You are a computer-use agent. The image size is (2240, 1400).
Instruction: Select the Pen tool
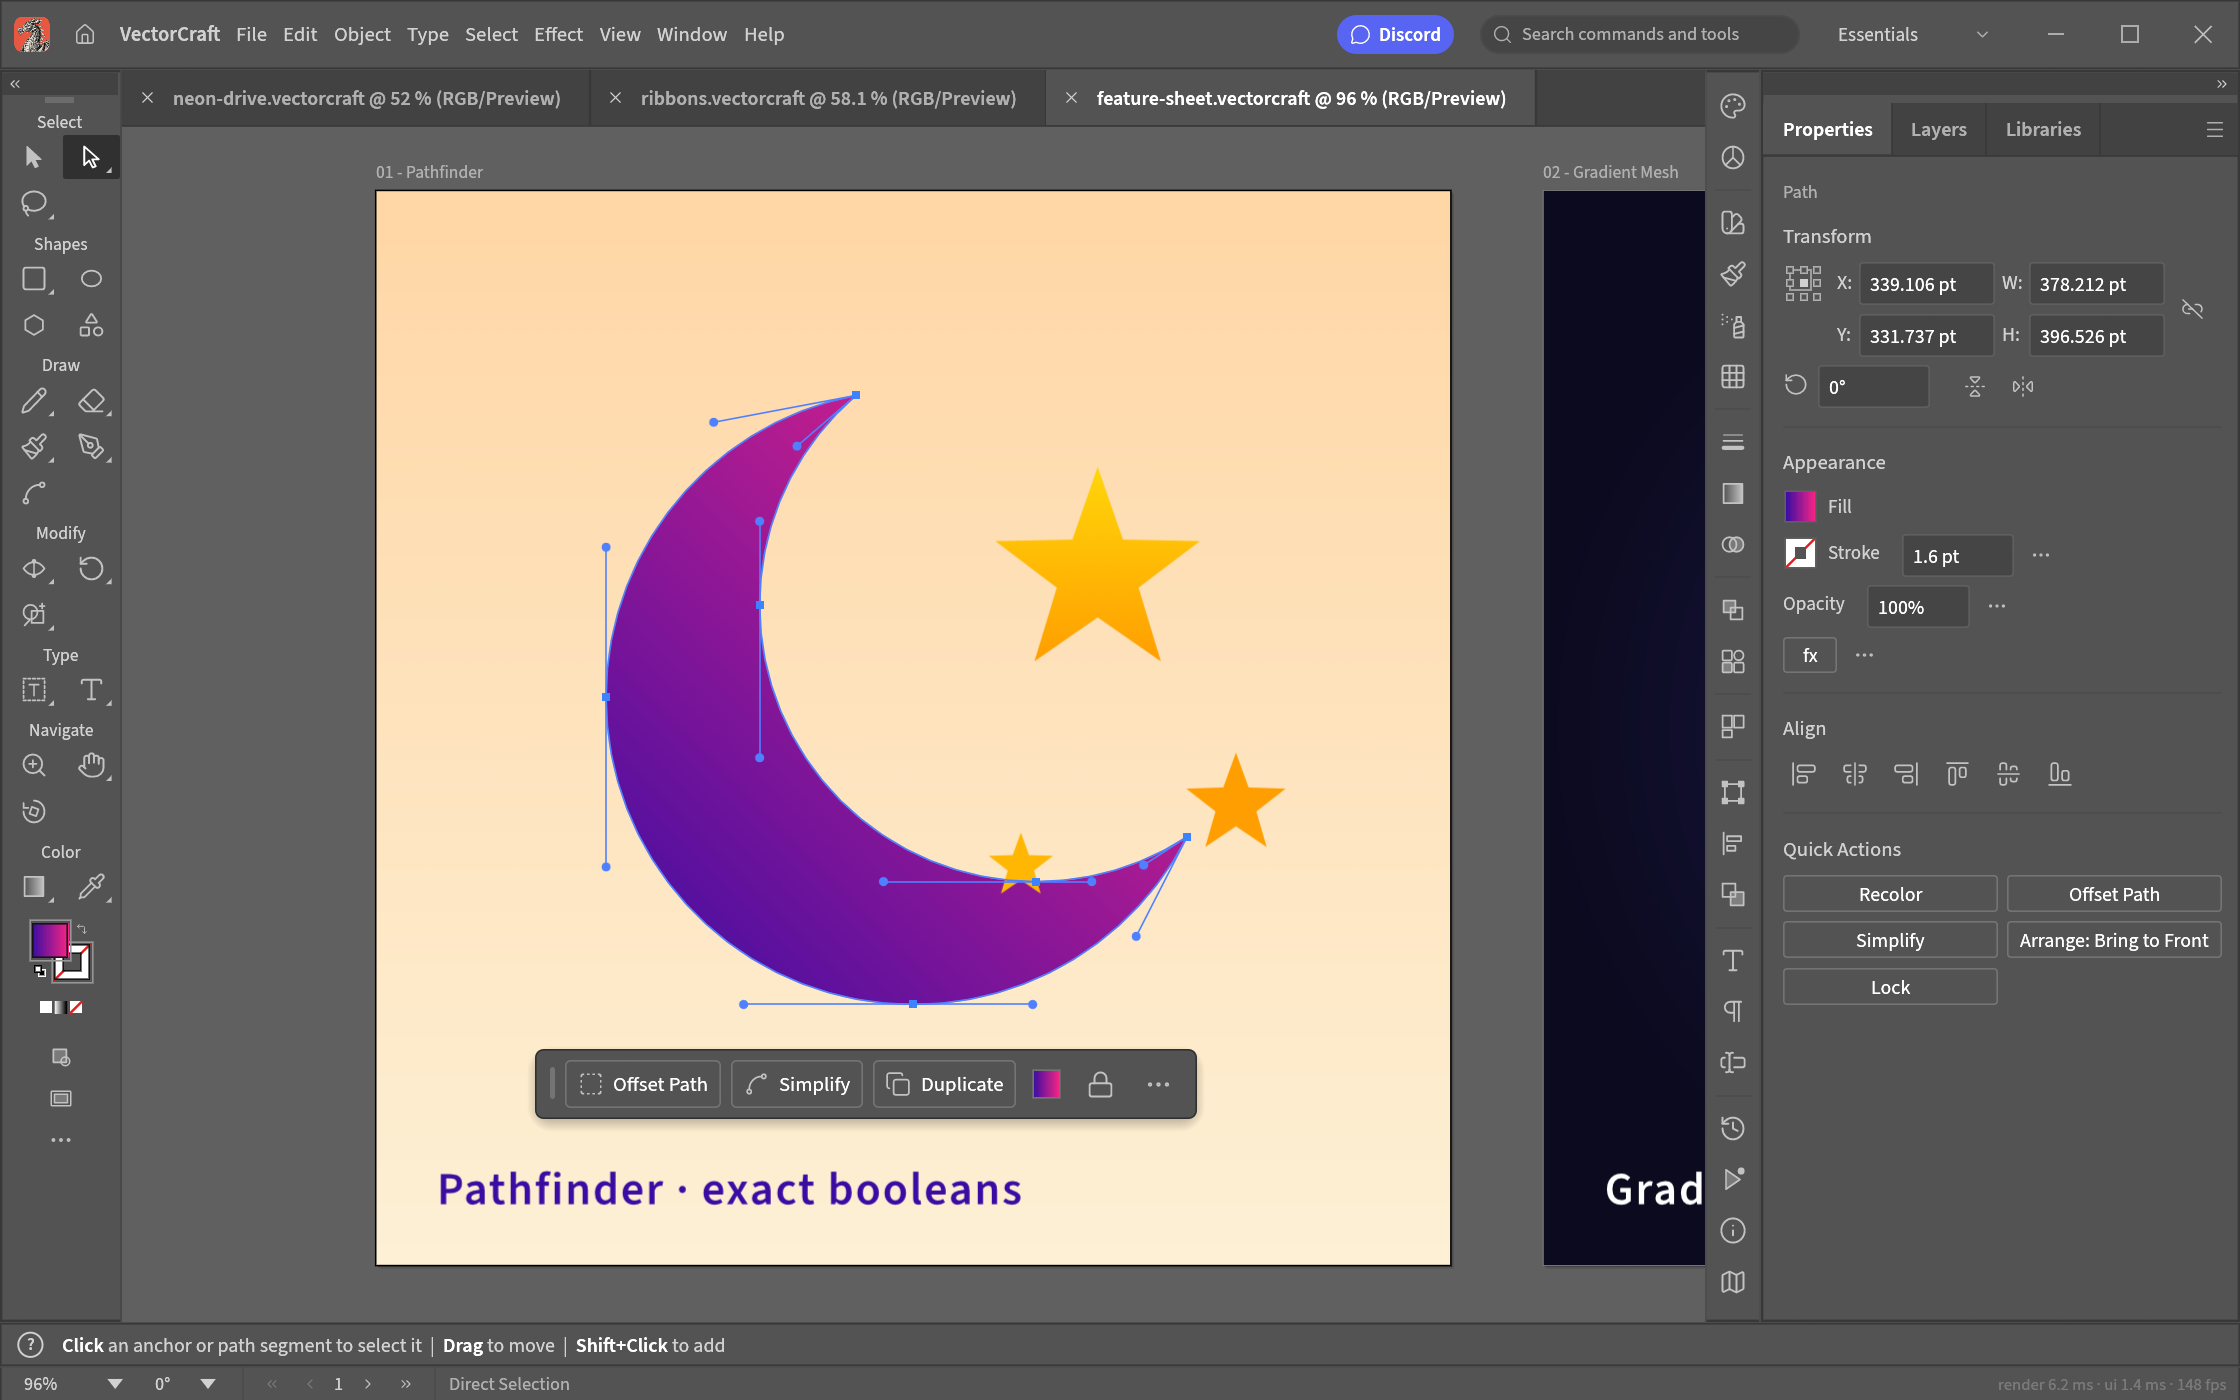point(91,446)
